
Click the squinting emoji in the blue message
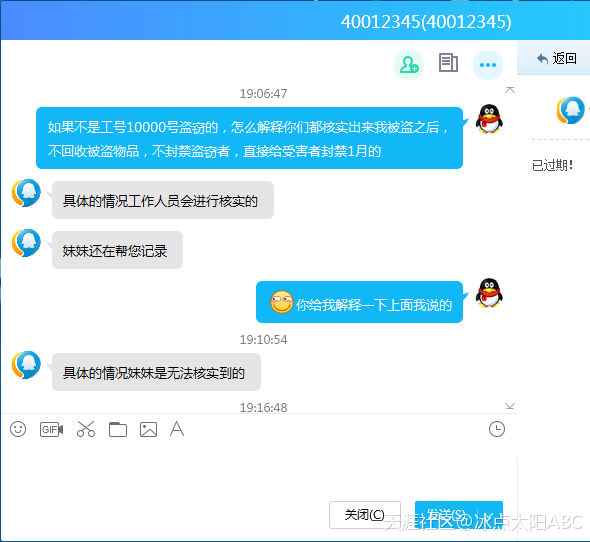pyautogui.click(x=281, y=302)
